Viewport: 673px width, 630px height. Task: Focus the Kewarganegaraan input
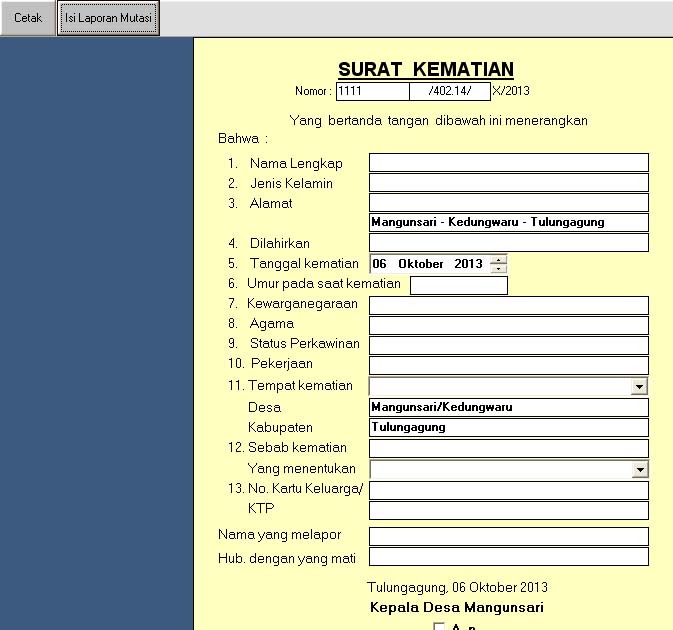click(509, 306)
